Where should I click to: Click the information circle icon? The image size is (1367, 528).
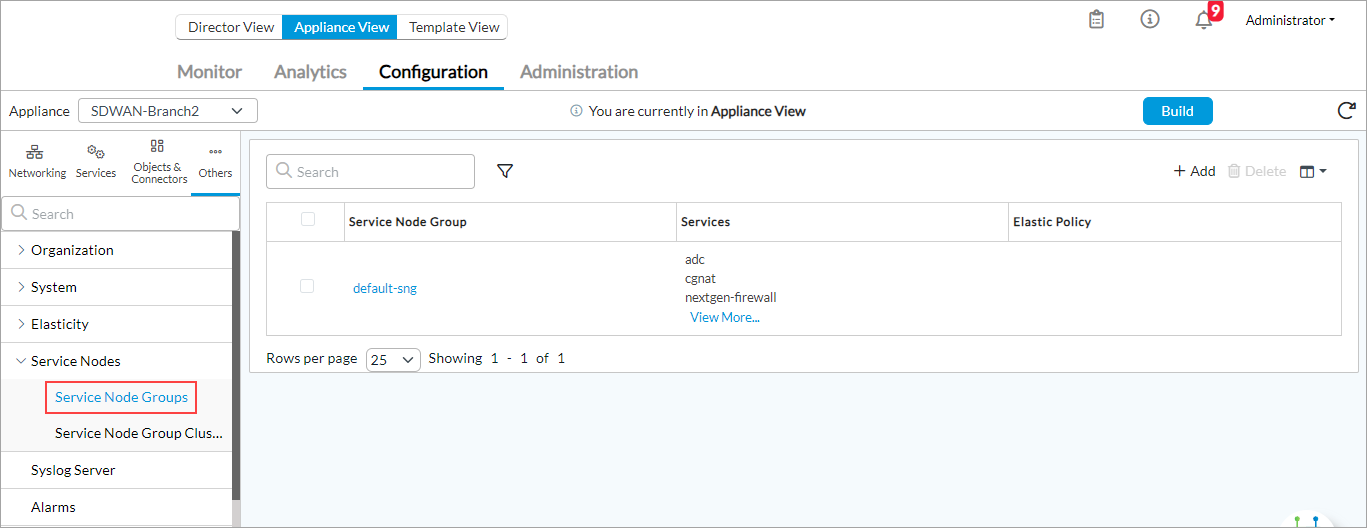pyautogui.click(x=1150, y=20)
